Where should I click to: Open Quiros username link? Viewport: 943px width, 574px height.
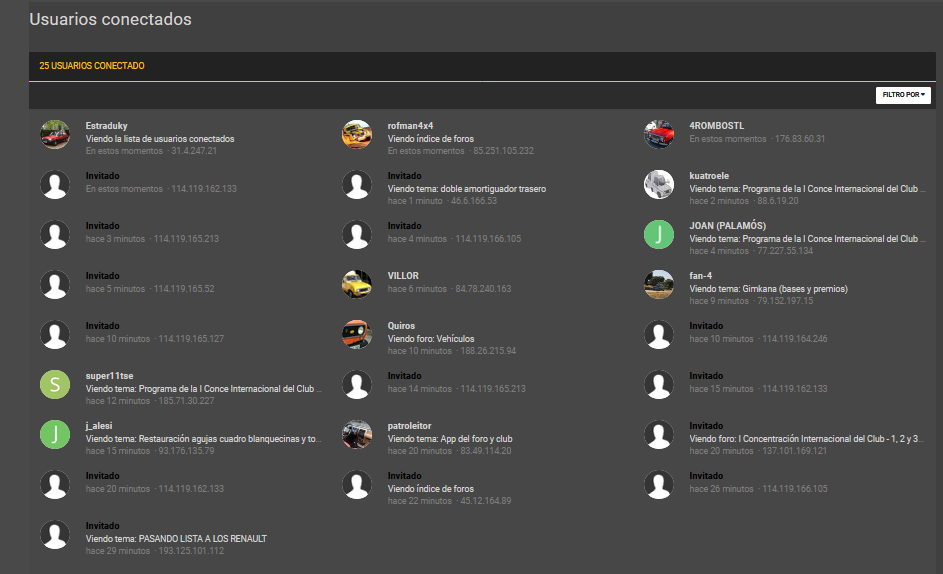401,326
